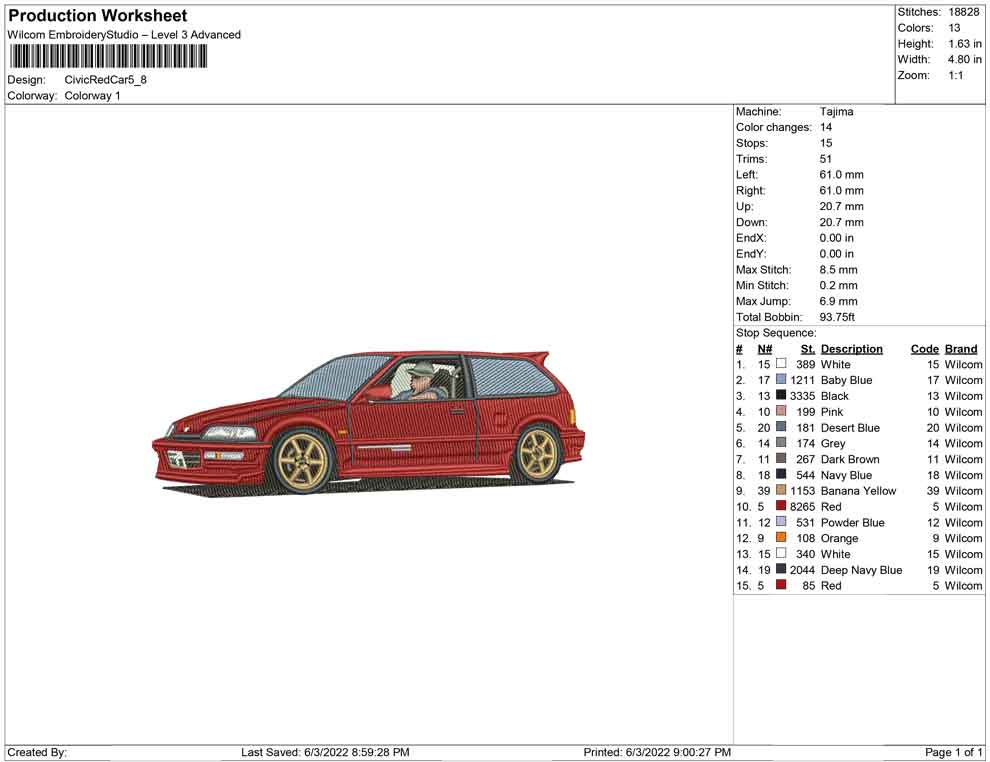990x762 pixels.
Task: Click the Brand column header
Action: [961, 349]
